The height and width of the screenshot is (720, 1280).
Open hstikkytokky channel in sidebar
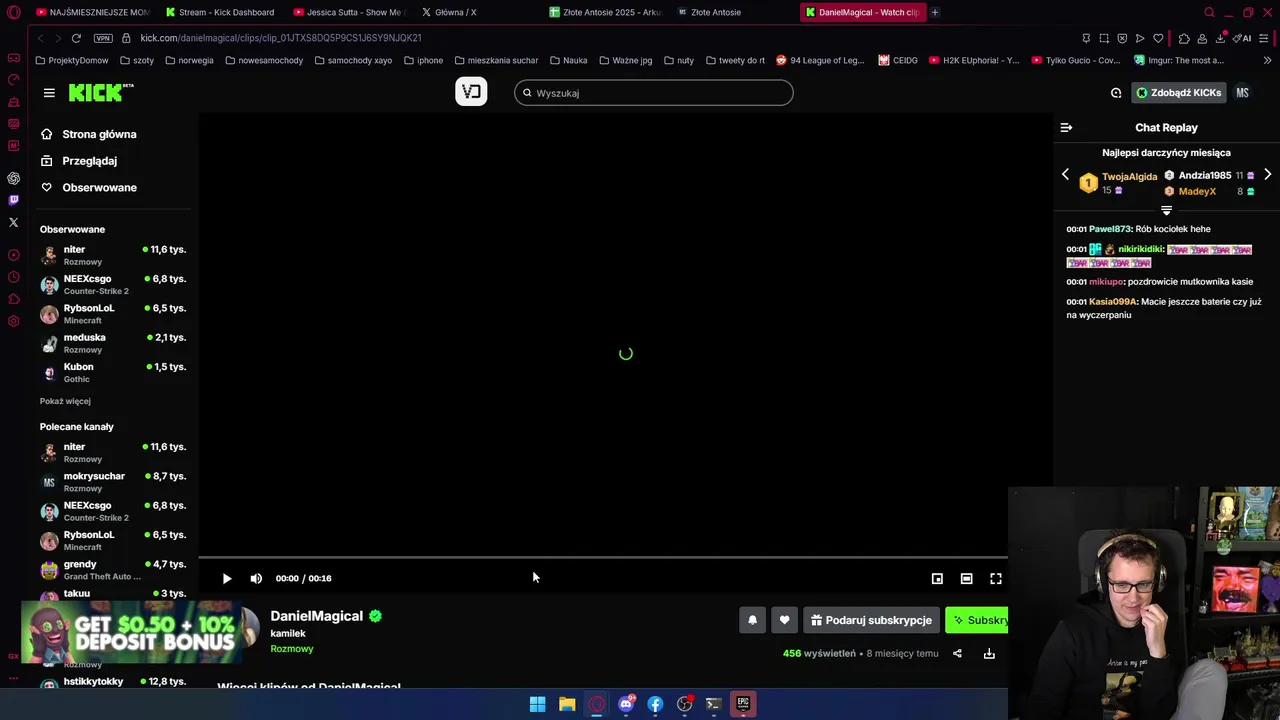(112, 682)
